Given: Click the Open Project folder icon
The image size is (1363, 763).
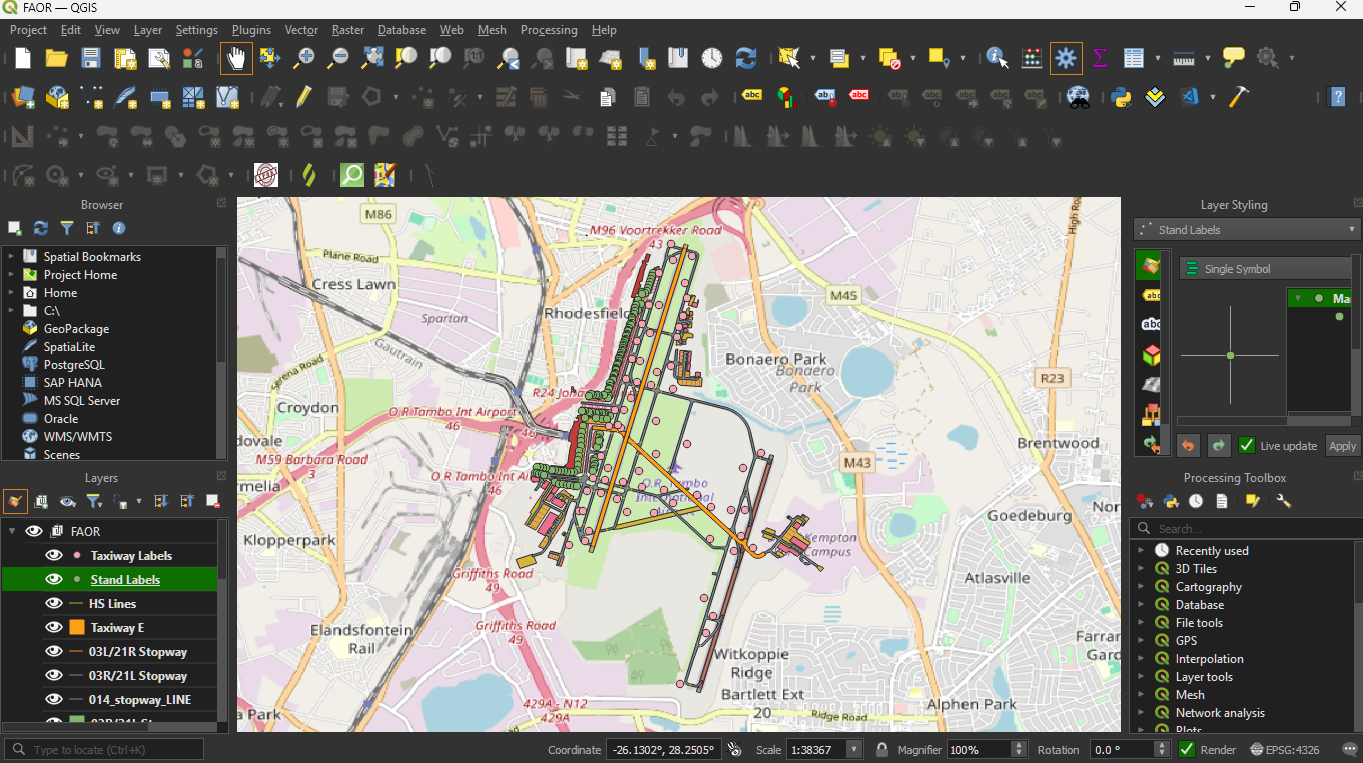Looking at the screenshot, I should click(57, 58).
